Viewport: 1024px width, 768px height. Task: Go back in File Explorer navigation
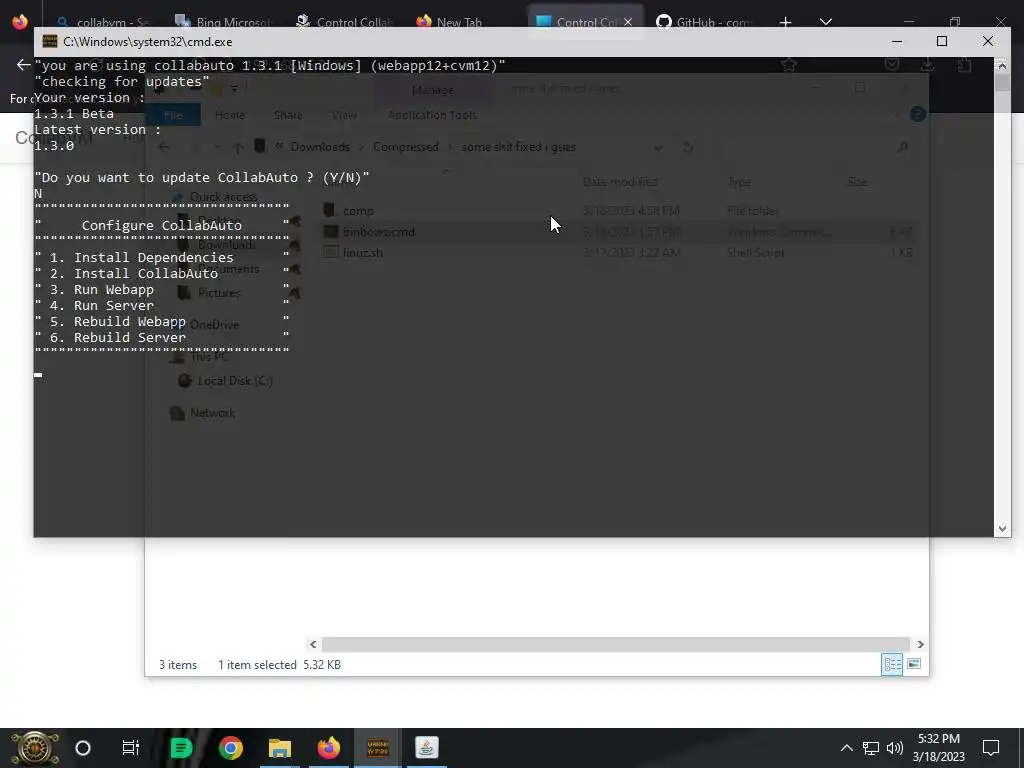point(163,148)
